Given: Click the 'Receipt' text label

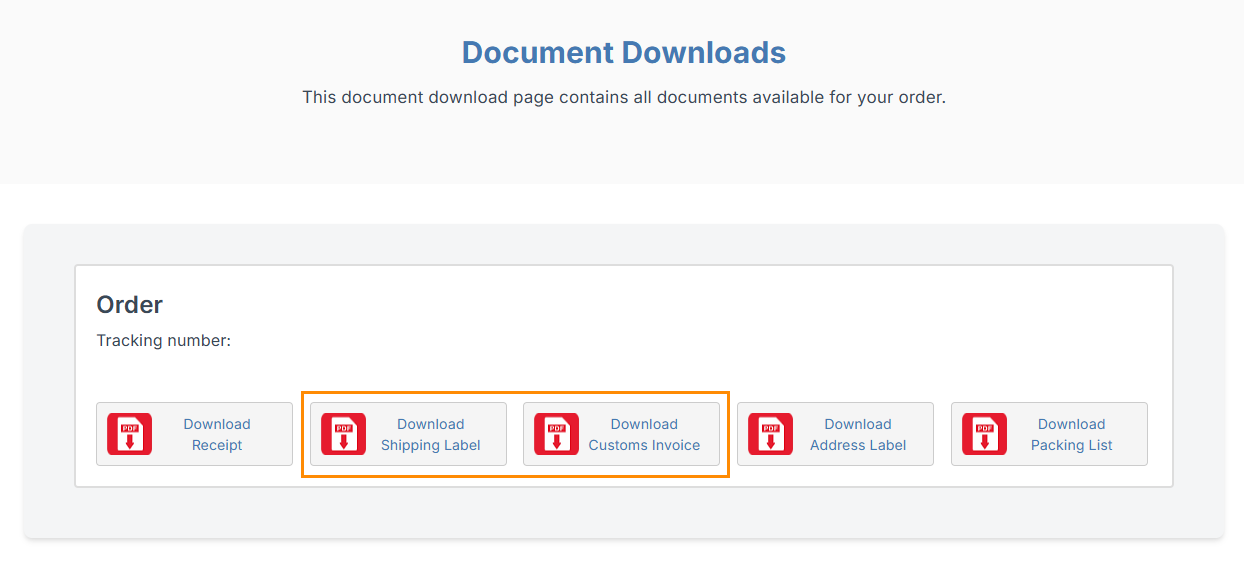Looking at the screenshot, I should click(x=217, y=446).
